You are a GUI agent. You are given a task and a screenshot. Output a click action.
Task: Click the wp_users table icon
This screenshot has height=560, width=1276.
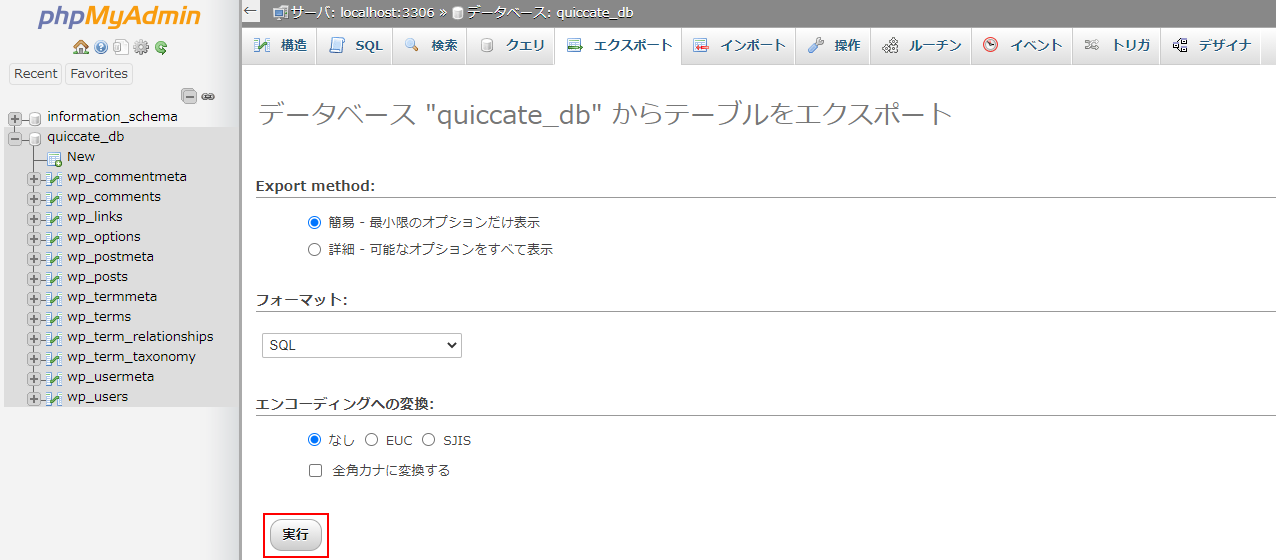(54, 397)
